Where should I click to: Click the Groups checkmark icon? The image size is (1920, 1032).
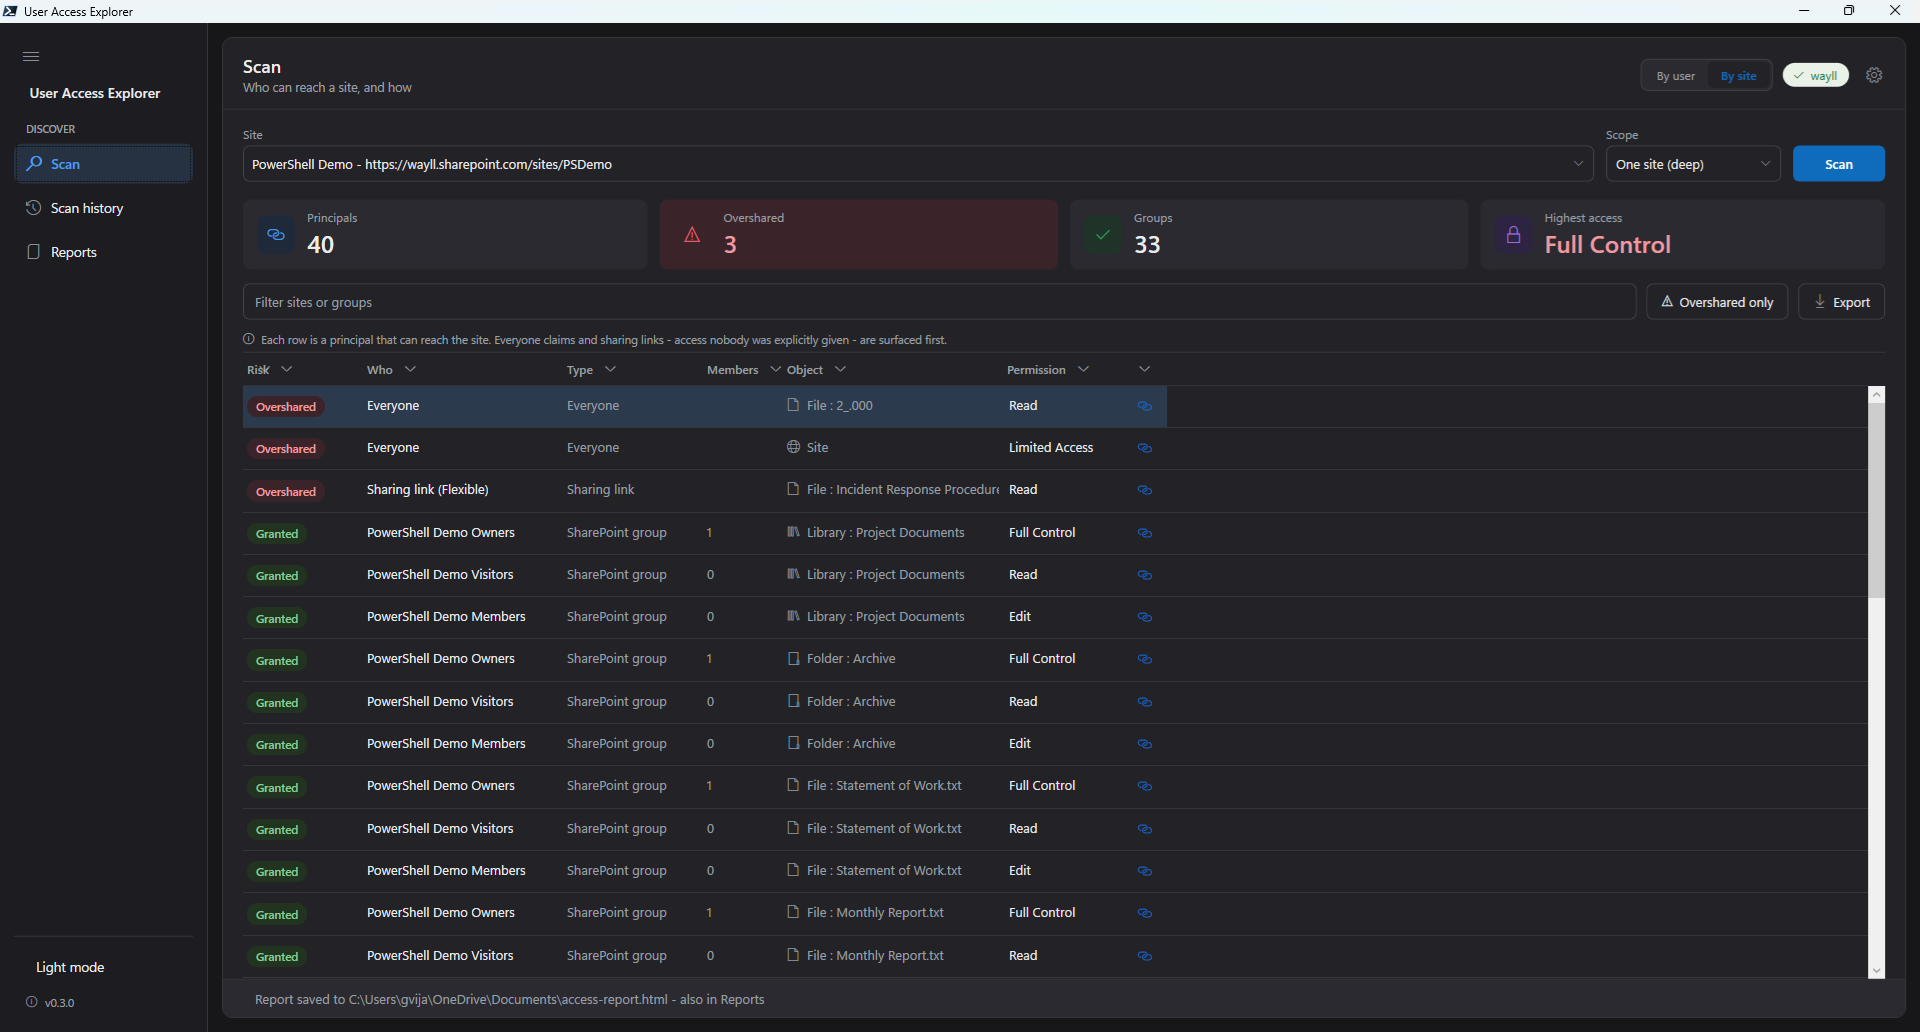click(x=1103, y=235)
